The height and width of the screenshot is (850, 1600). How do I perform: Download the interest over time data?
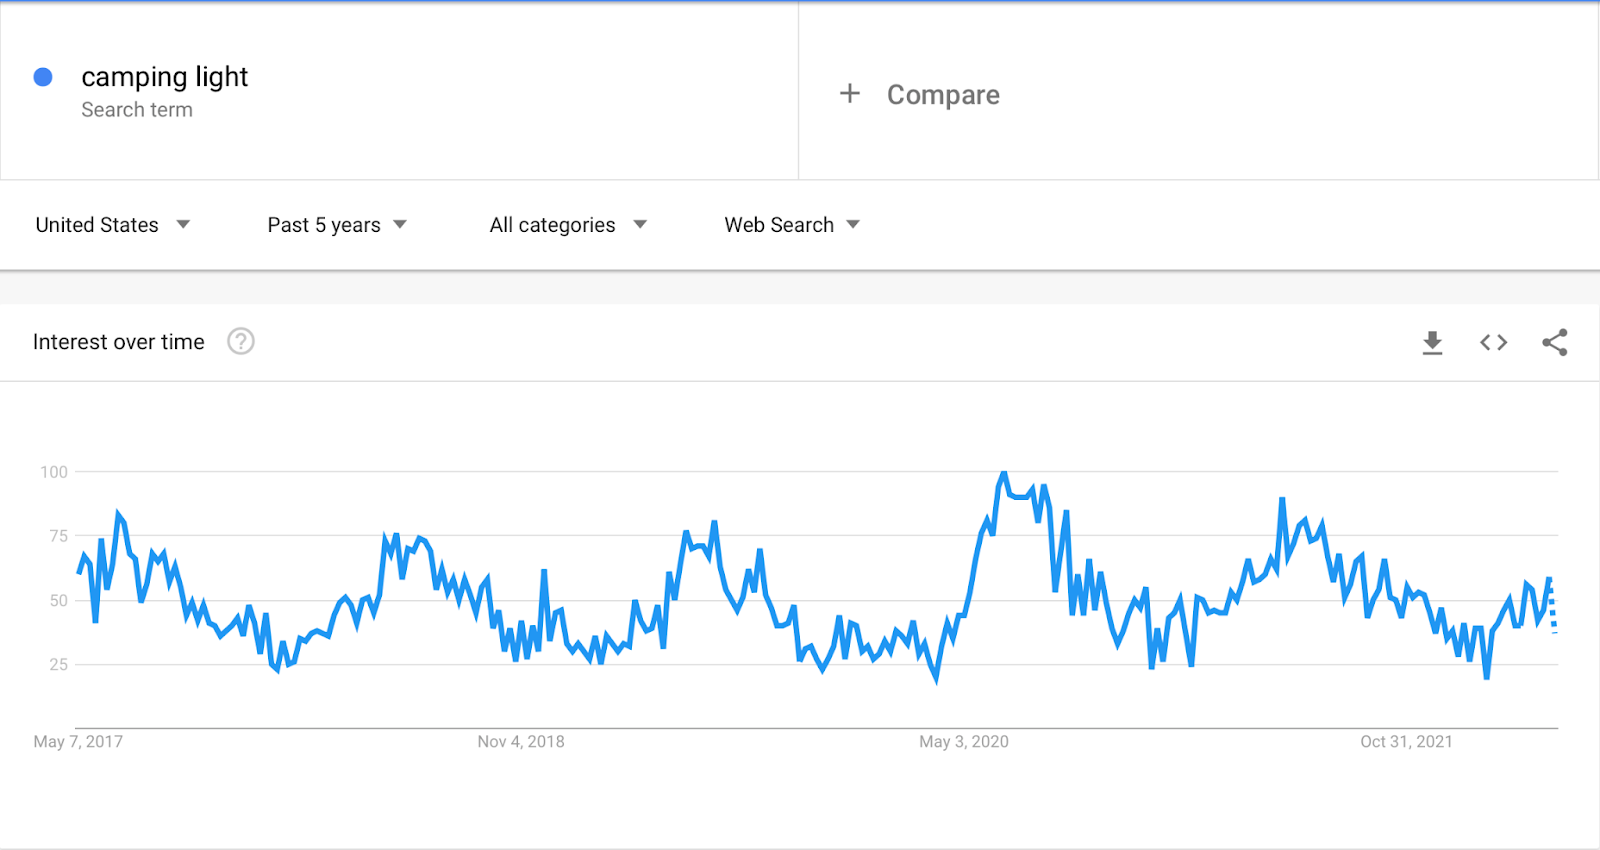tap(1432, 343)
